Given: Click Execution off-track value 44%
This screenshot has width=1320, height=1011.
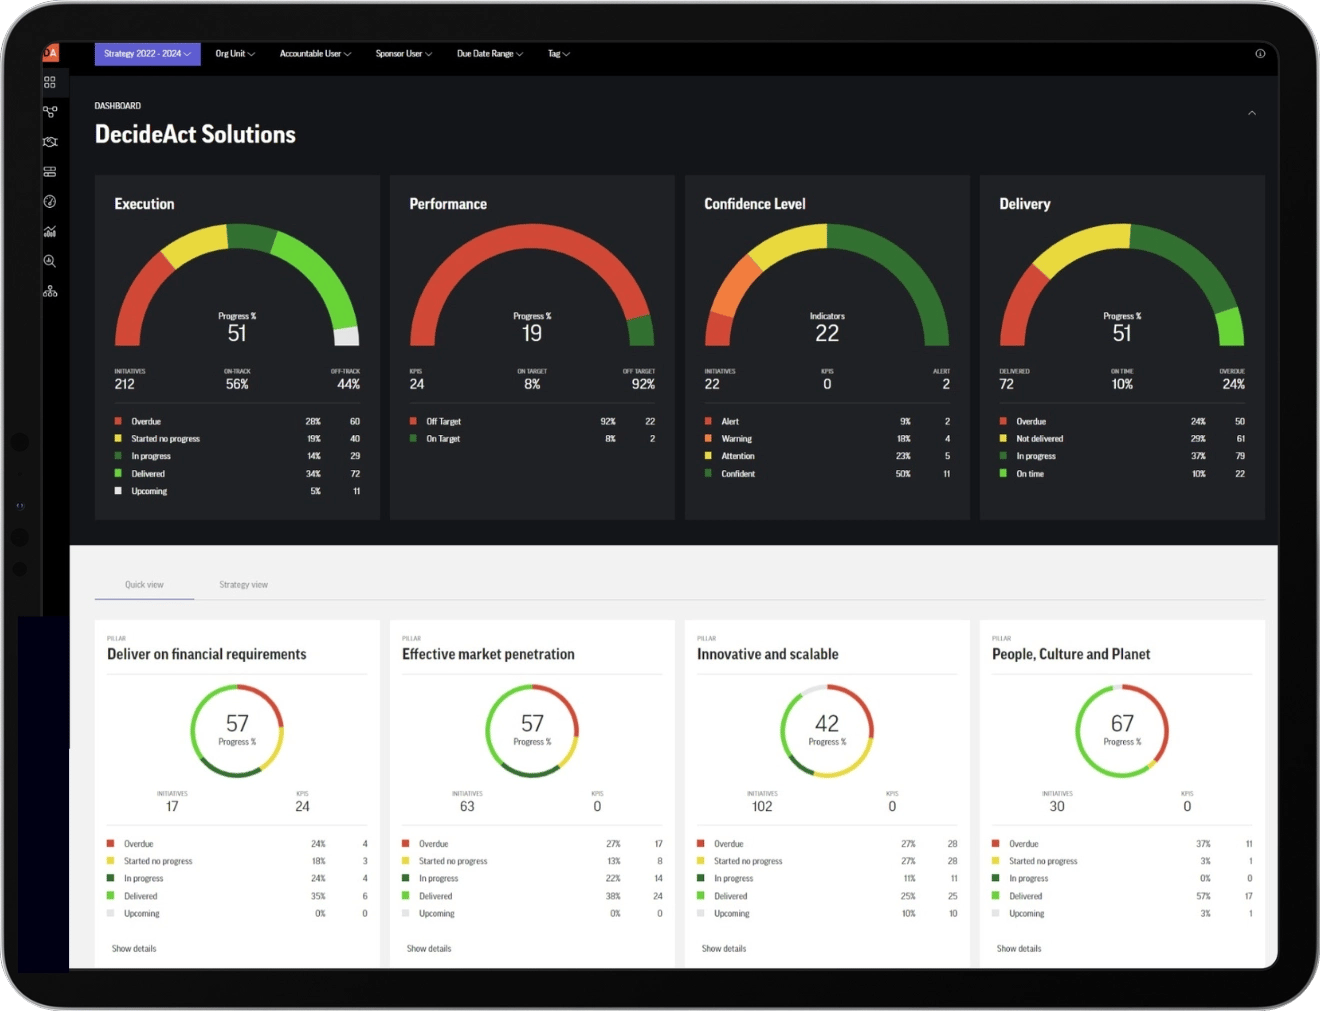Looking at the screenshot, I should (x=348, y=384).
